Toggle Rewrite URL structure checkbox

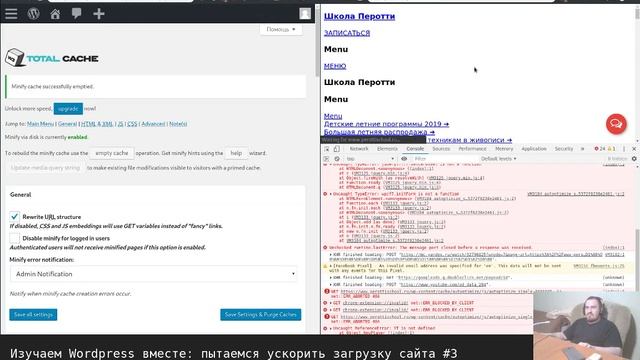pos(14,216)
